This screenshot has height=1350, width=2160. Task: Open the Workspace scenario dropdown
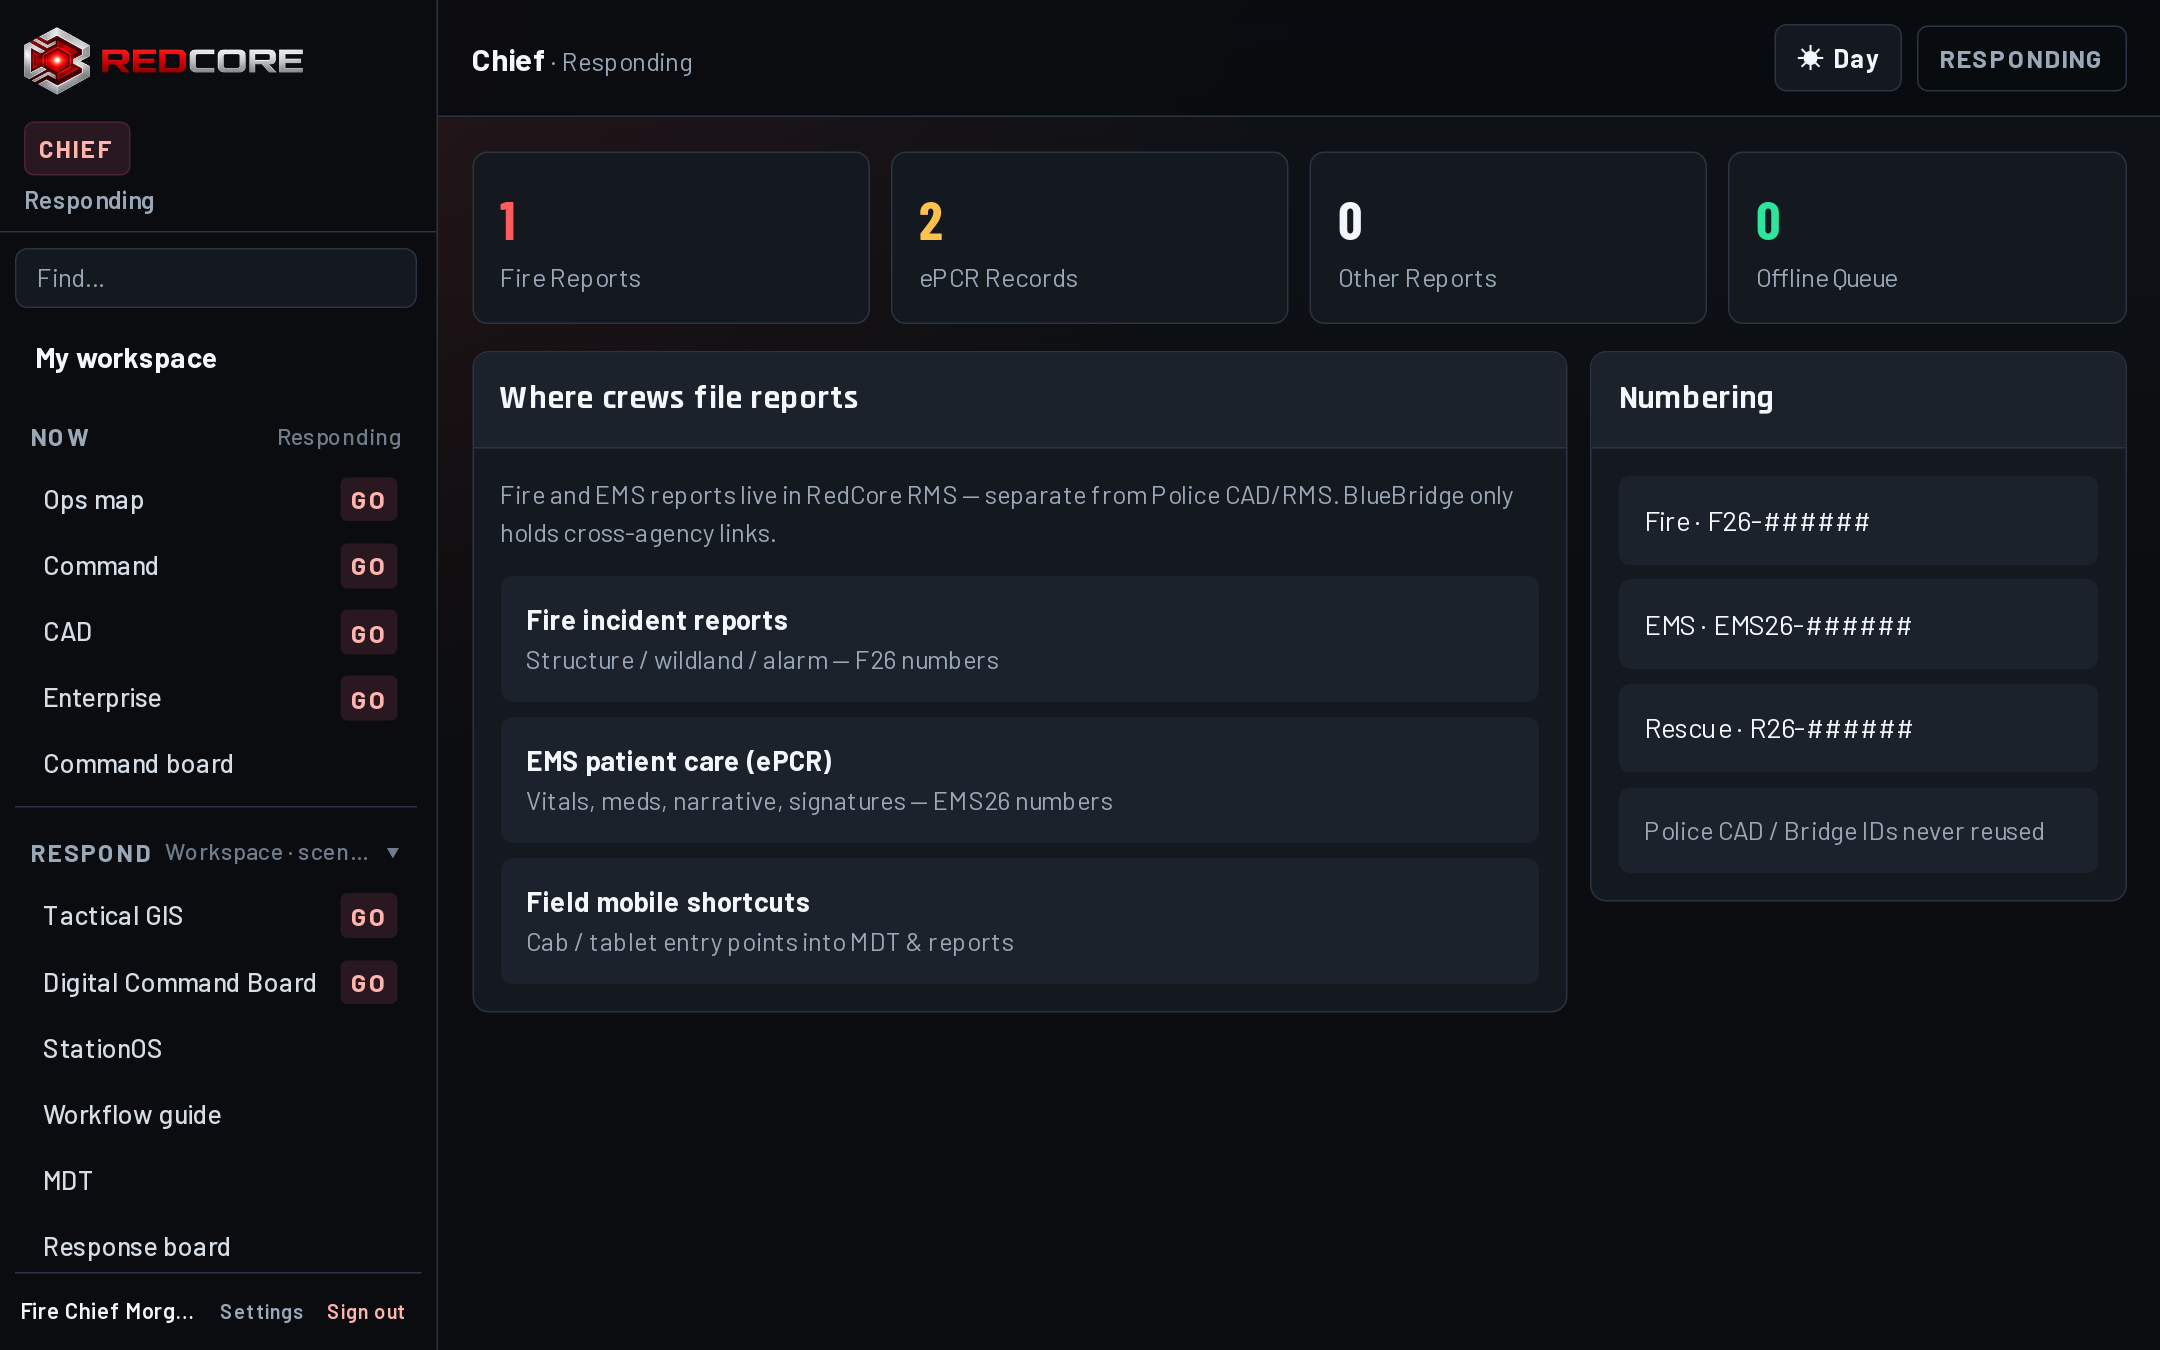click(267, 853)
